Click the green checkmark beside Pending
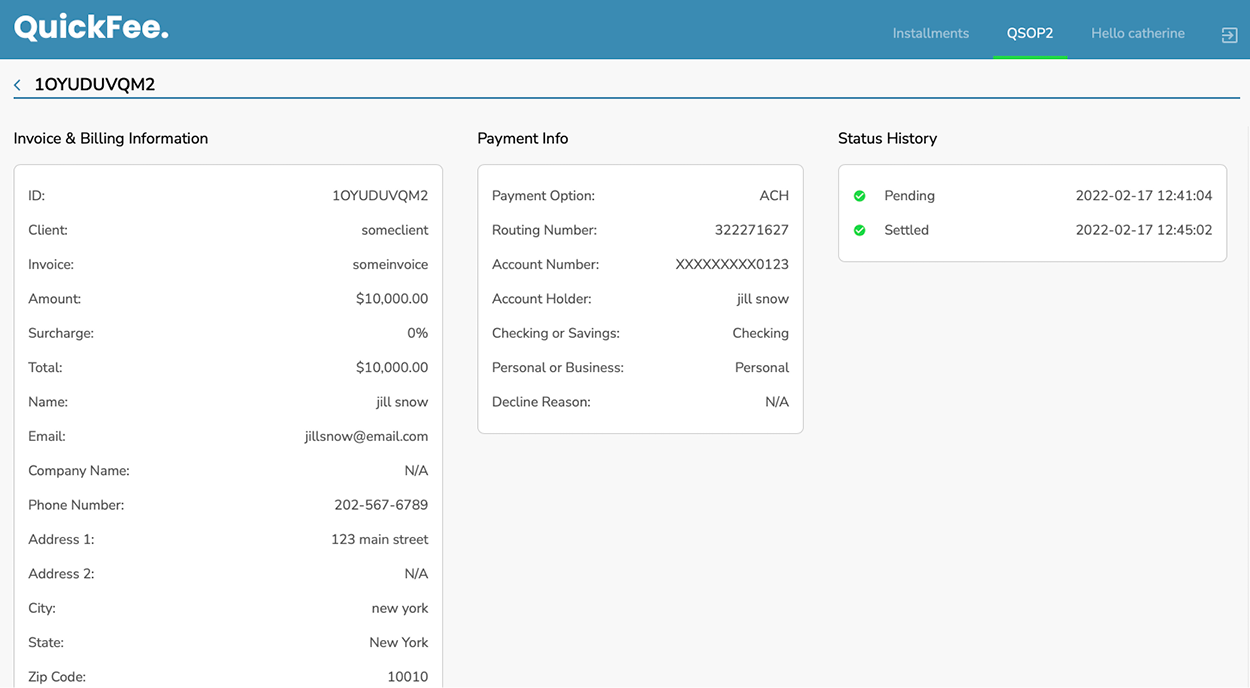Viewport: 1250px width, 688px height. (859, 195)
